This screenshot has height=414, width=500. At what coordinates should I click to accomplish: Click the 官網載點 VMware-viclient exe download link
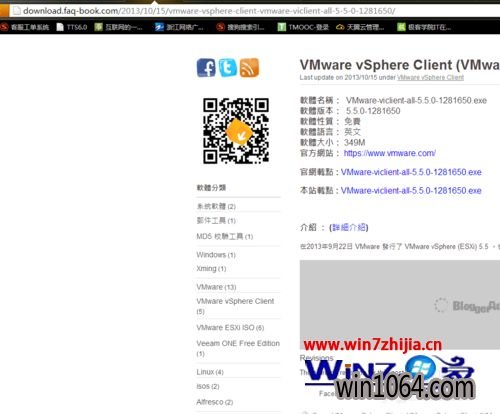pos(411,172)
